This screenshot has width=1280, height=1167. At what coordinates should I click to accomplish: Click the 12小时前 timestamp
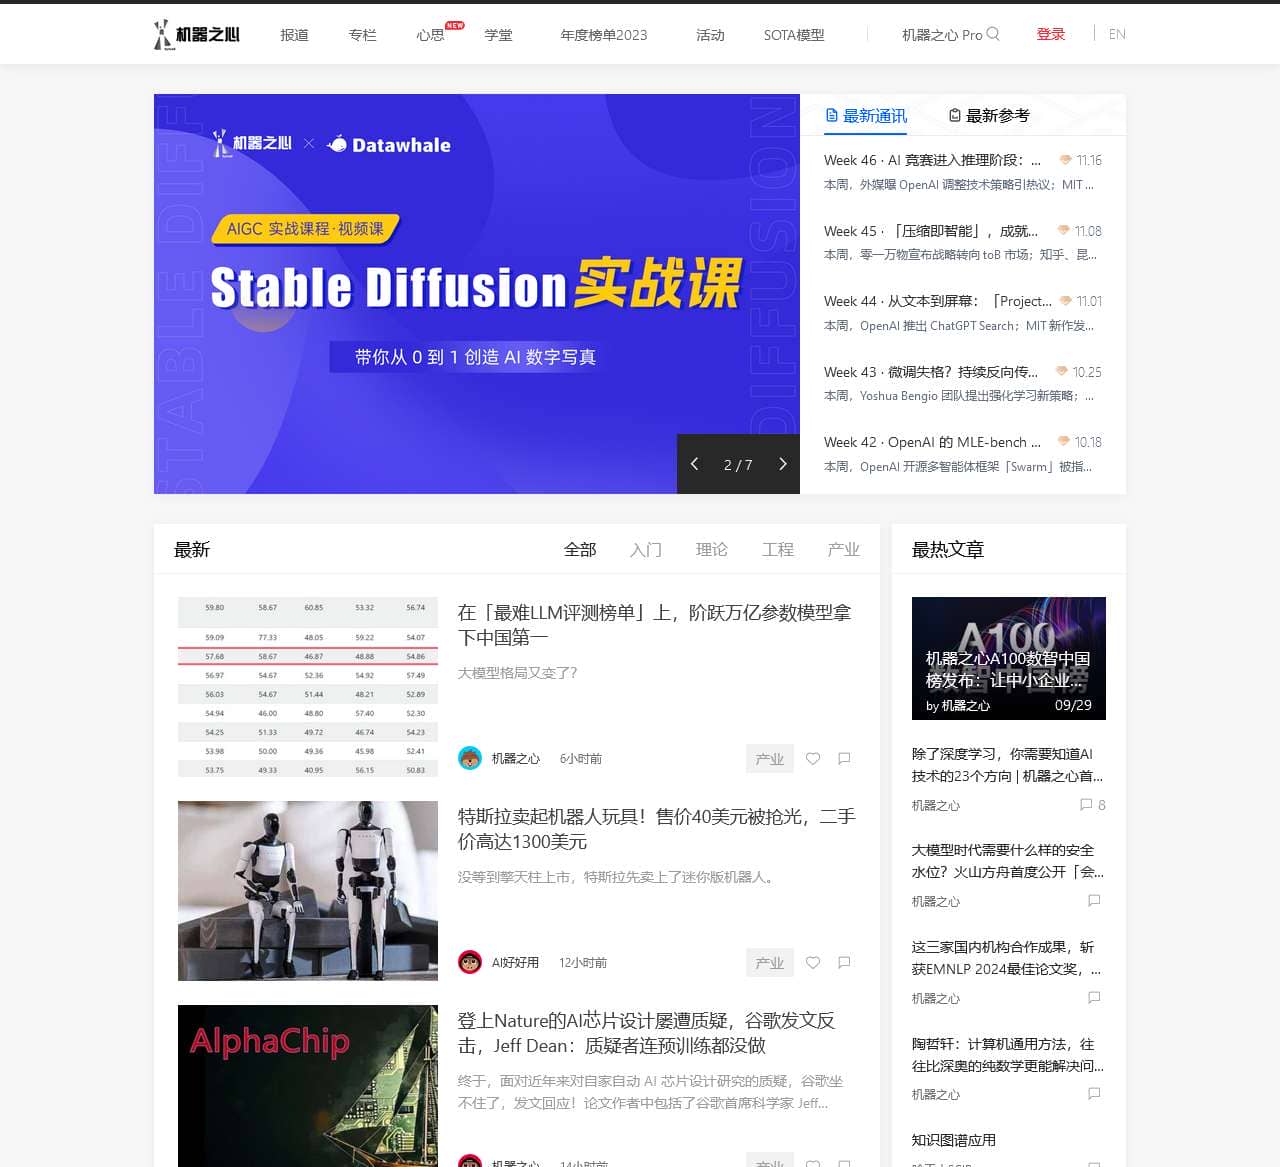point(583,963)
